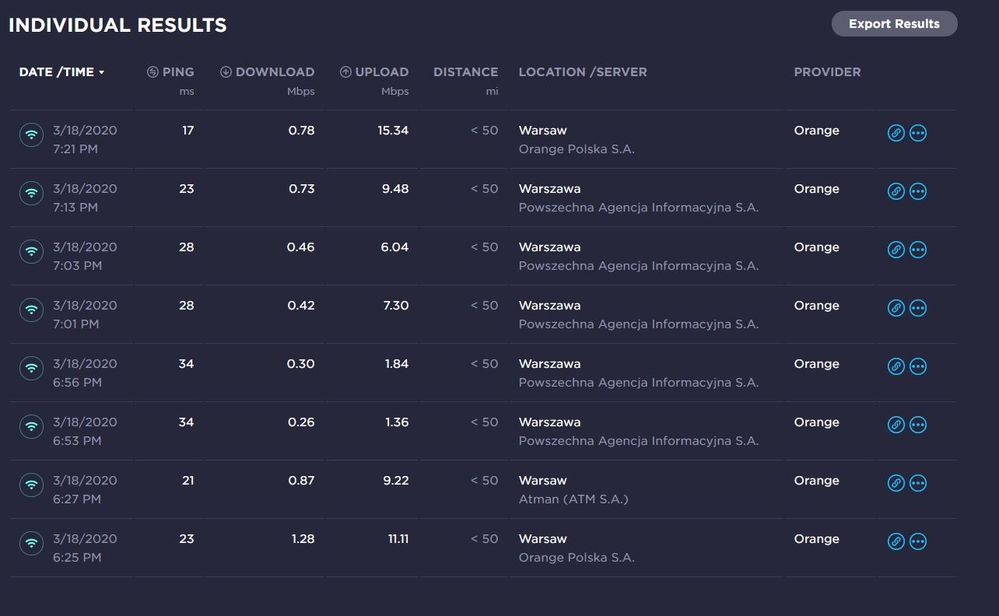Click the Date/Time sort arrow
This screenshot has height=616, width=999.
pos(102,73)
